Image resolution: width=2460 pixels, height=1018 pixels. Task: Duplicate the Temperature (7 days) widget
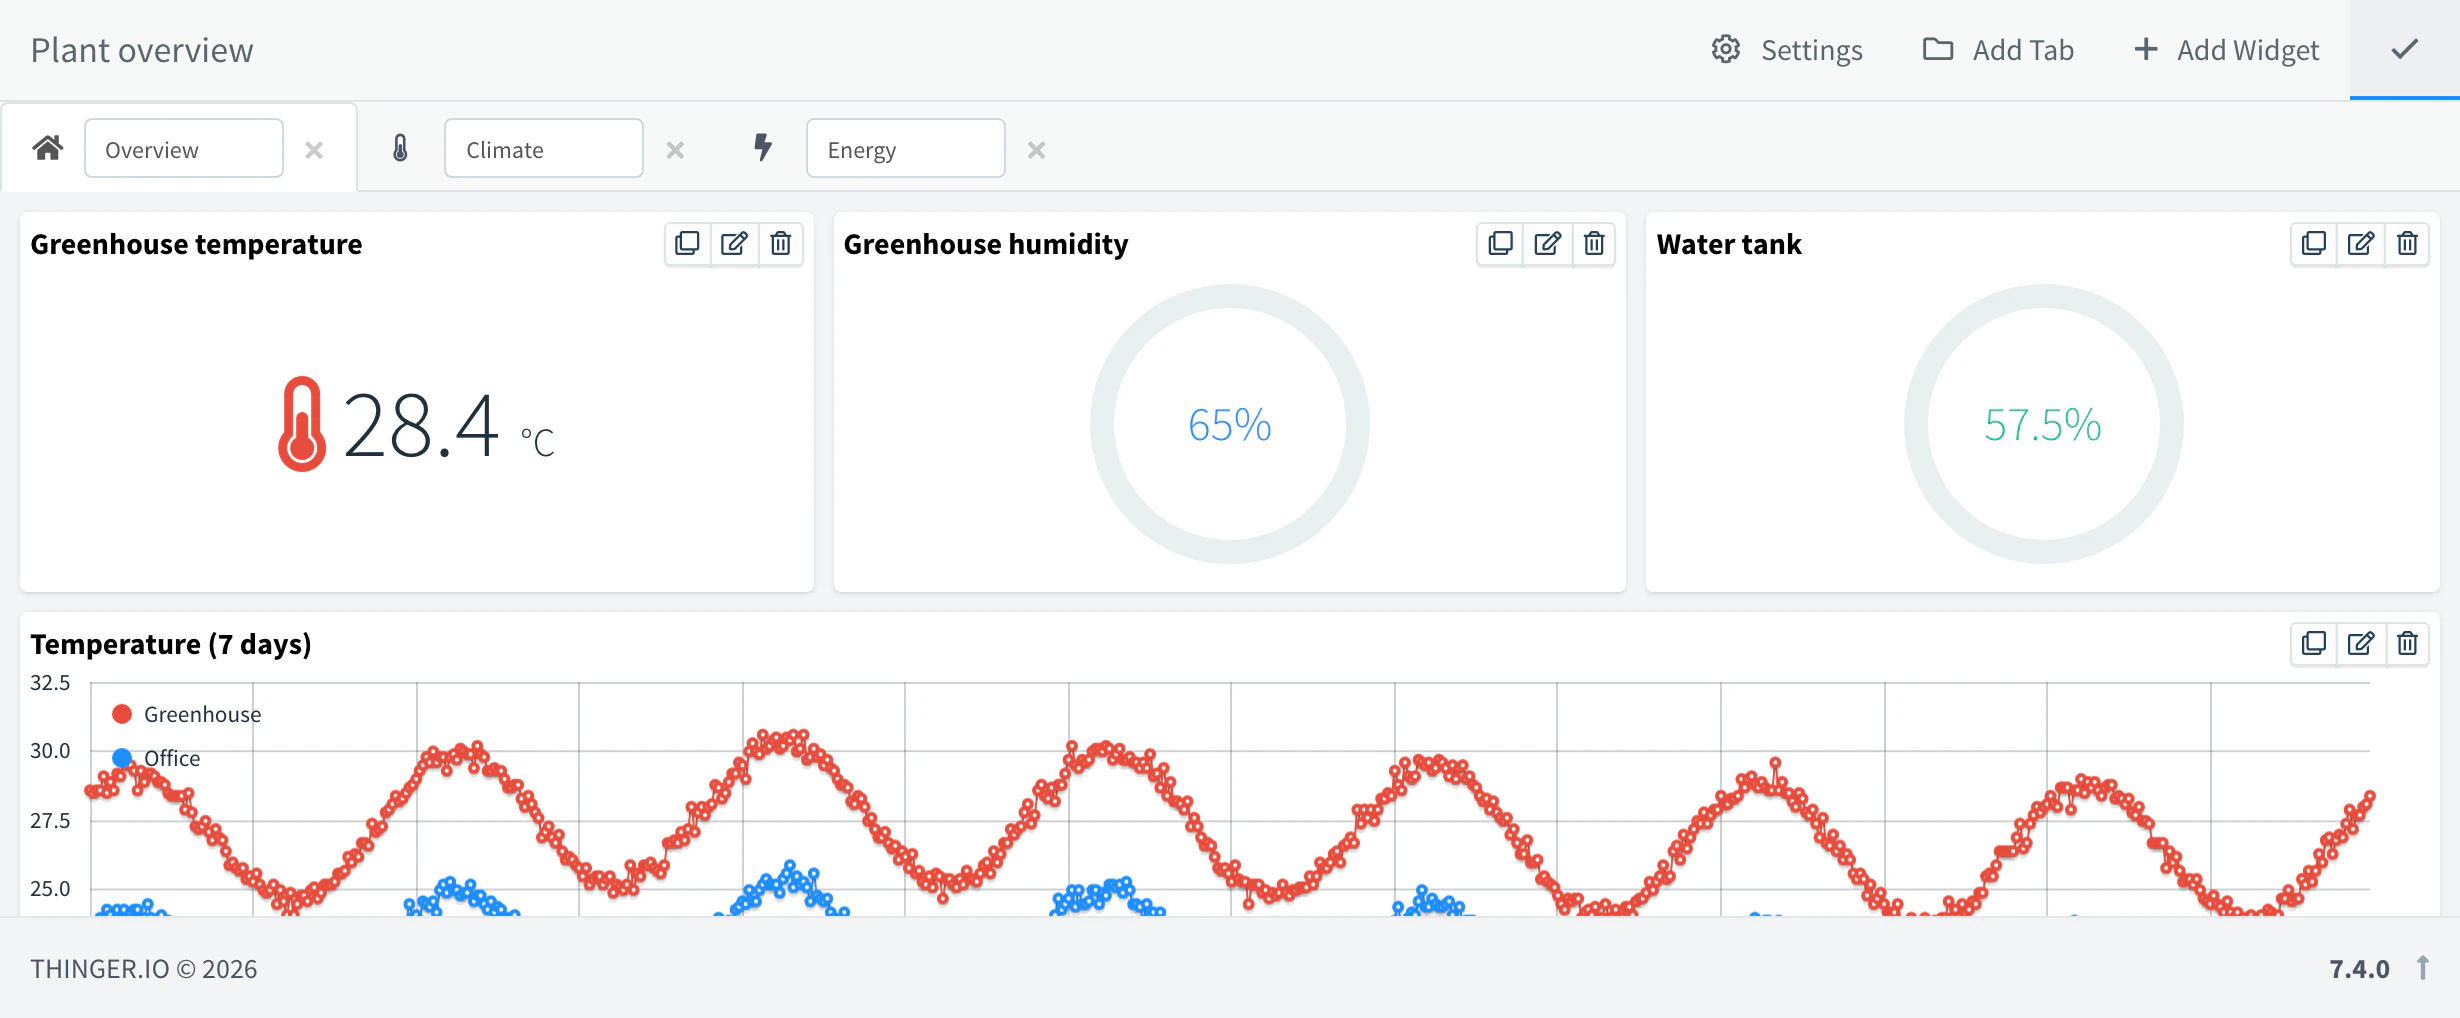point(2314,643)
